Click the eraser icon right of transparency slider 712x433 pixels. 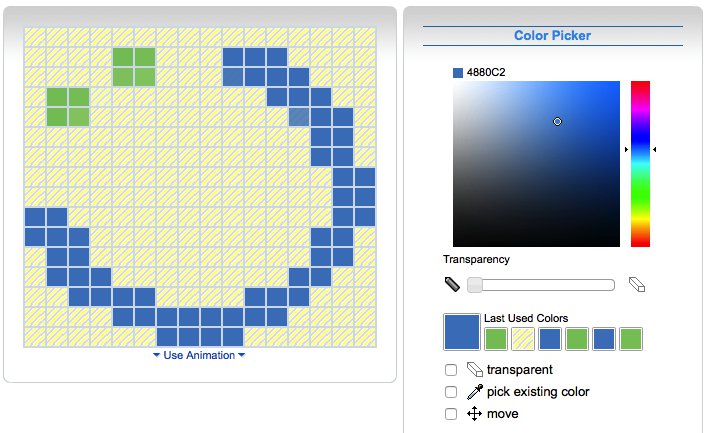coord(637,285)
